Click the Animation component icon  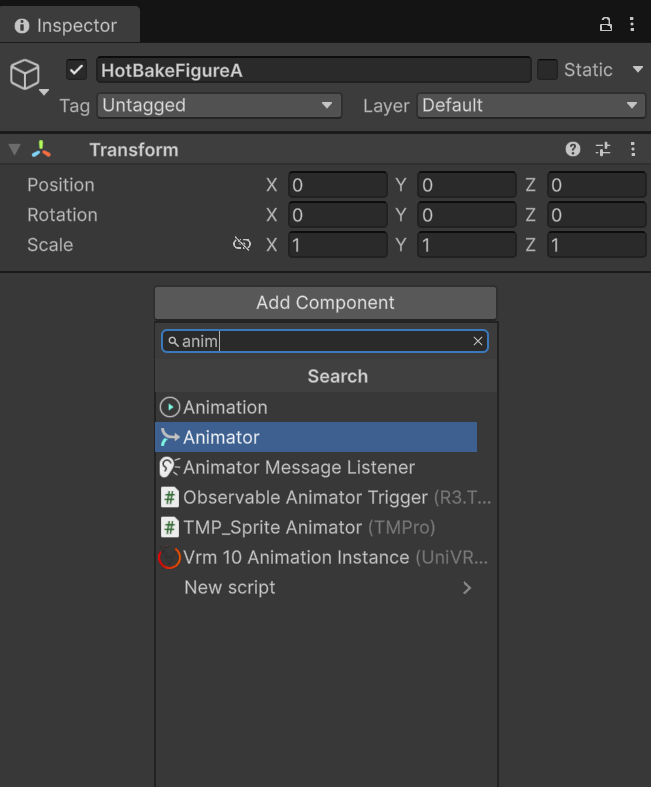[x=170, y=407]
